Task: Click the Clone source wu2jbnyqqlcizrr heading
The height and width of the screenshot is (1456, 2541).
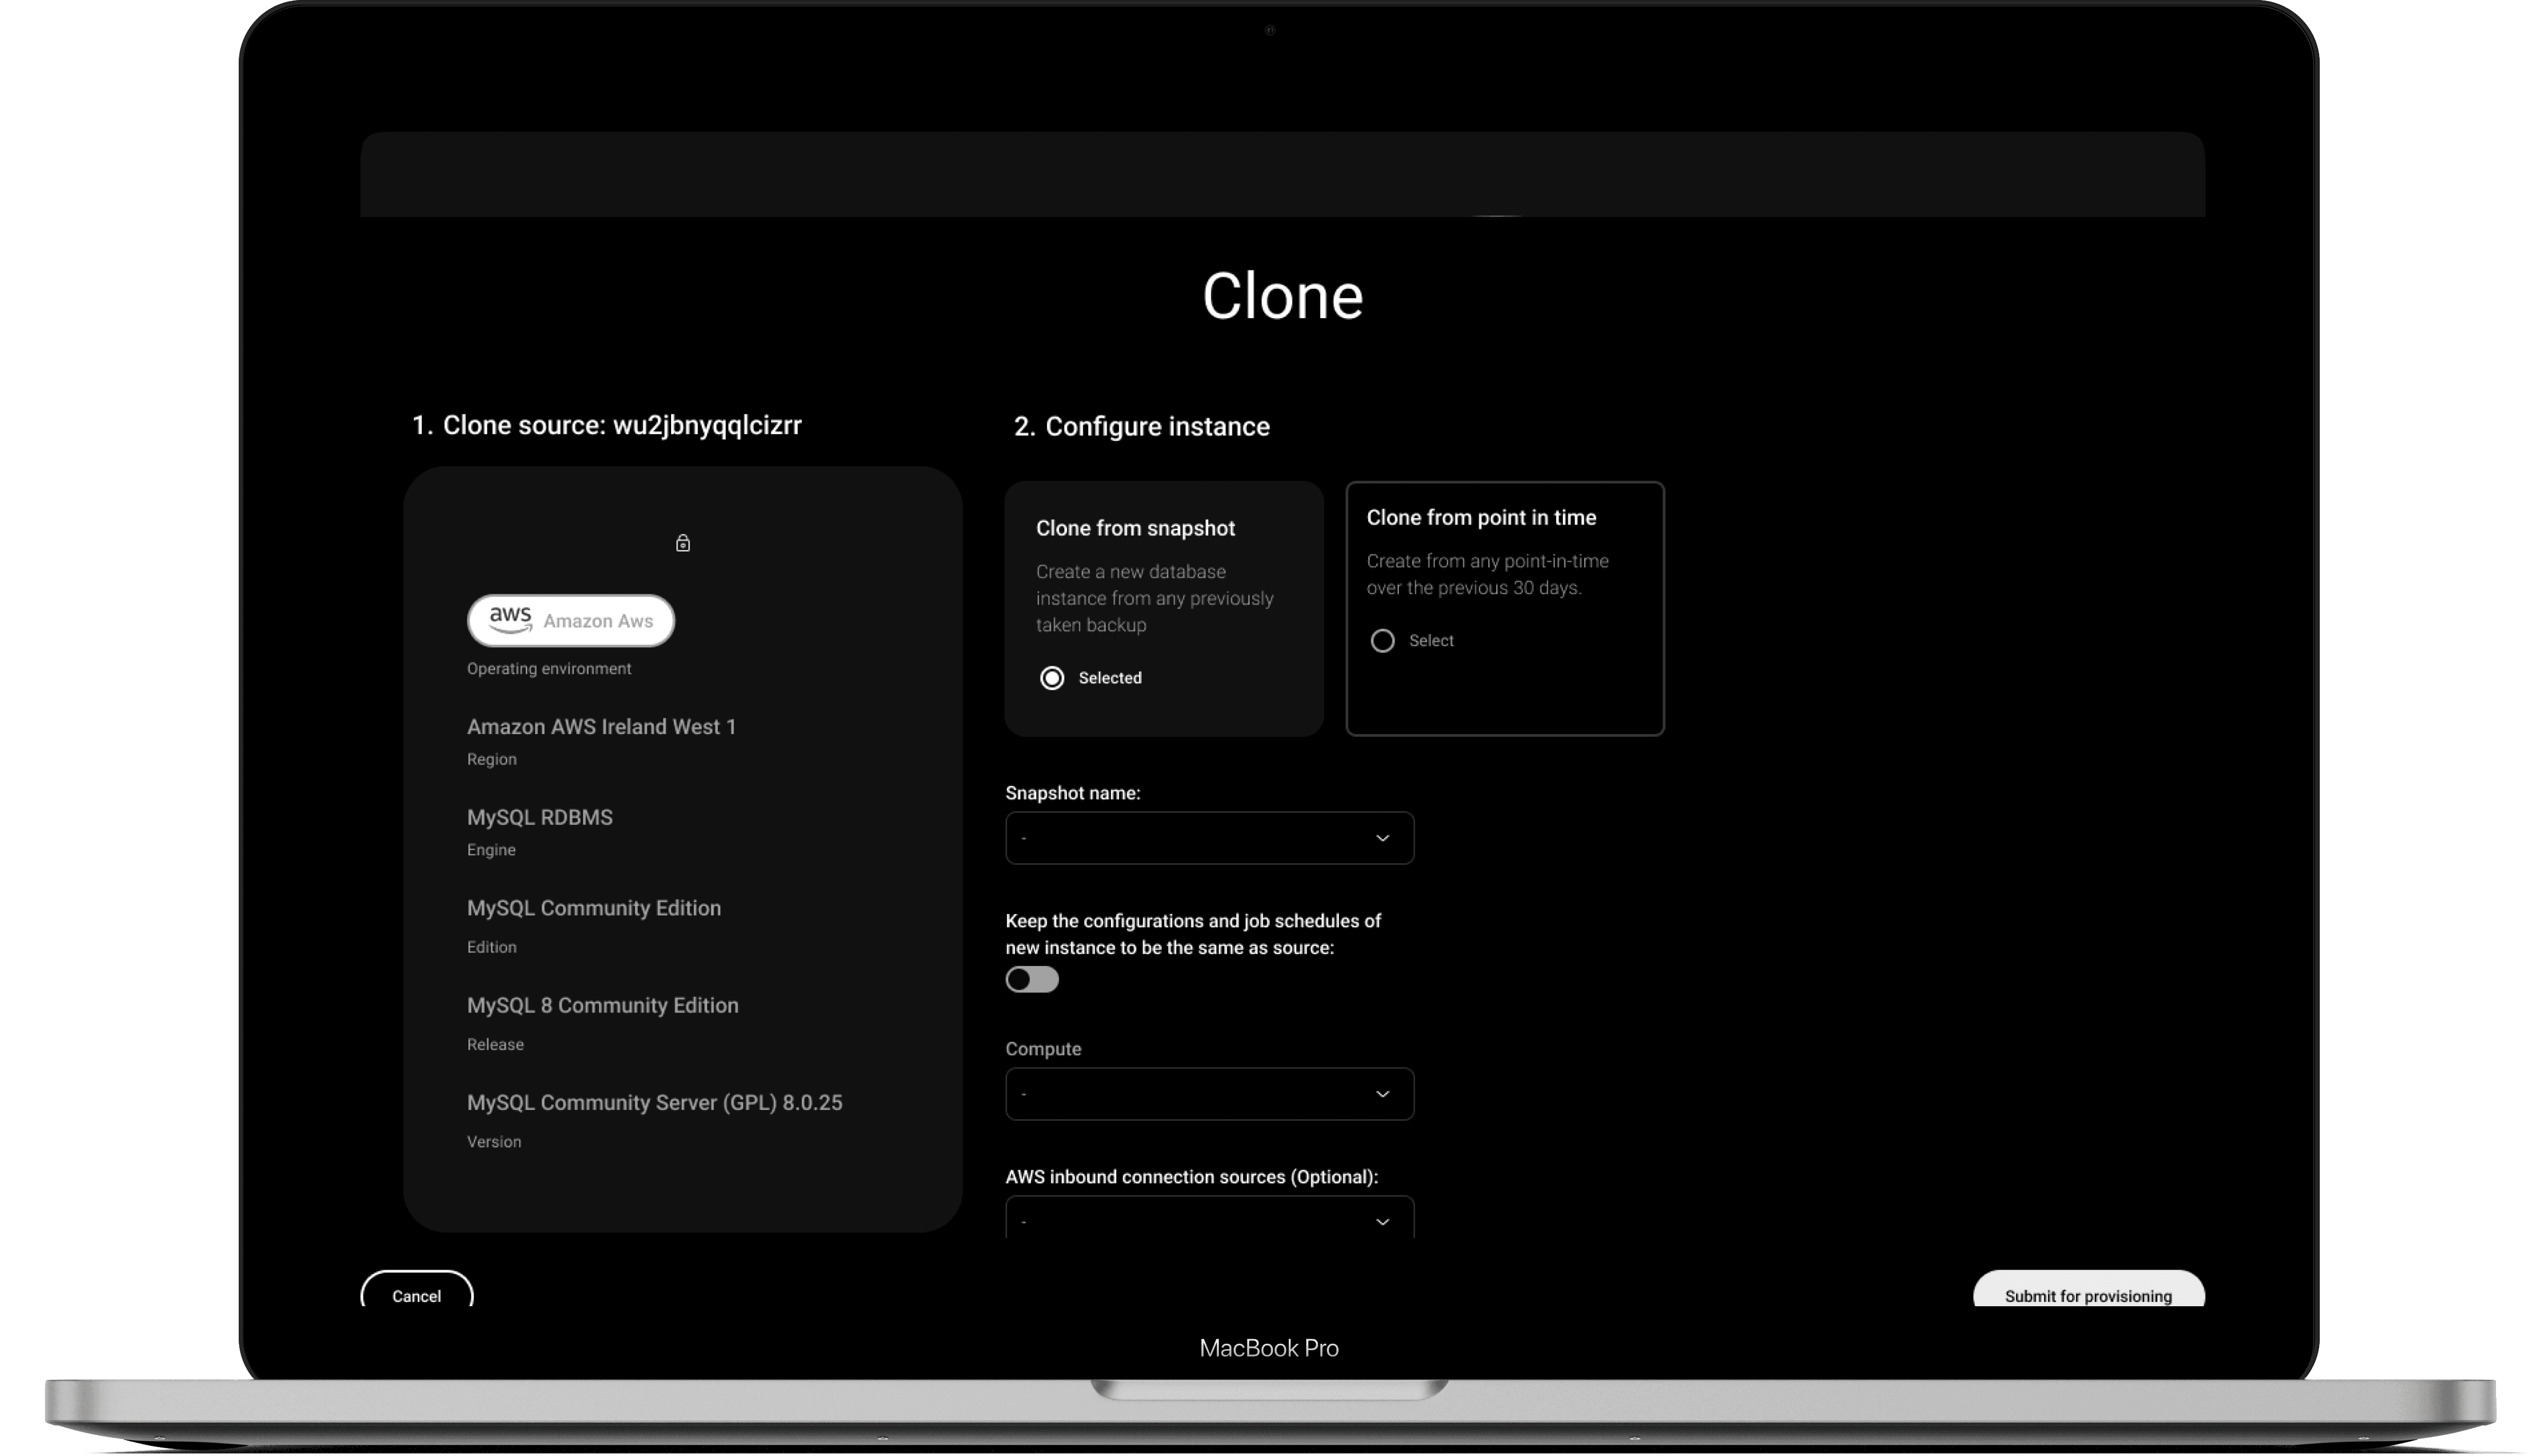Action: coord(606,425)
